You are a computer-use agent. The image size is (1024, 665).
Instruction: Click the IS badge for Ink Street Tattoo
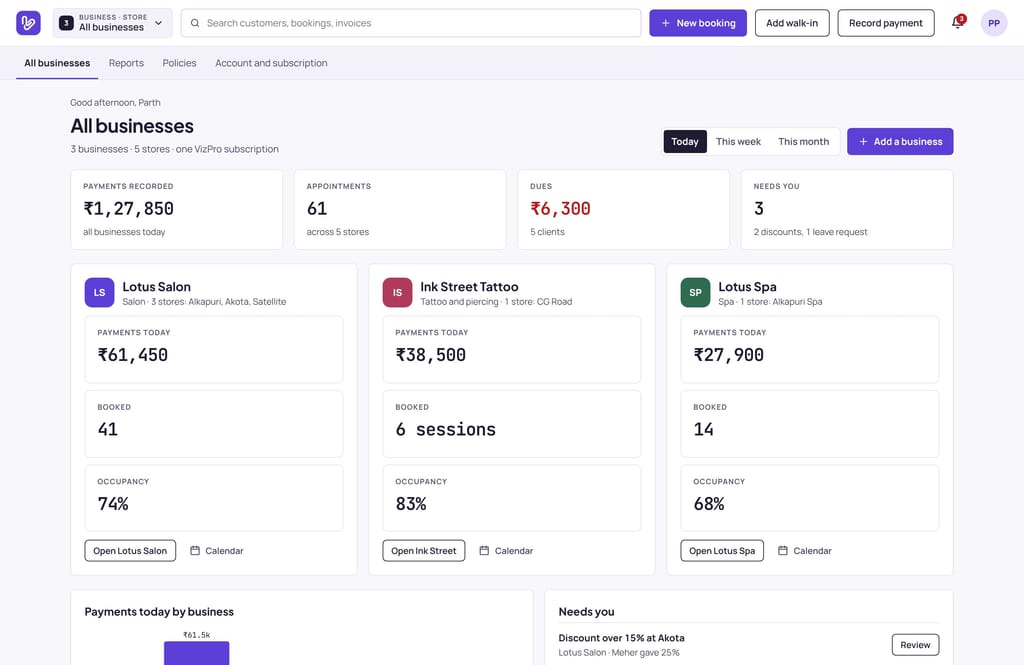coord(397,293)
